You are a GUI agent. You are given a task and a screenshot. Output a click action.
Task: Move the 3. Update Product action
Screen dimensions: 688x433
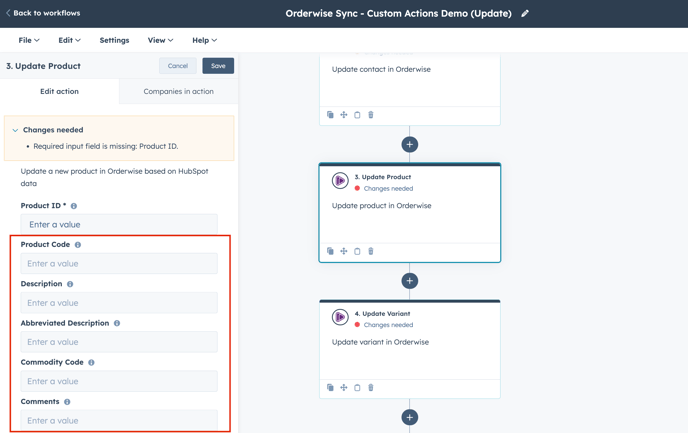[344, 251]
